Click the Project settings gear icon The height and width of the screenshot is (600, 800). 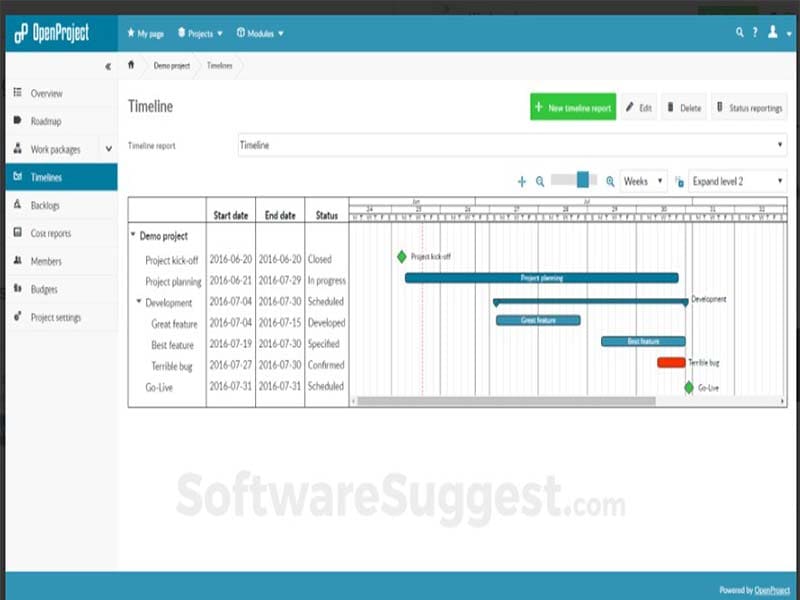[18, 316]
